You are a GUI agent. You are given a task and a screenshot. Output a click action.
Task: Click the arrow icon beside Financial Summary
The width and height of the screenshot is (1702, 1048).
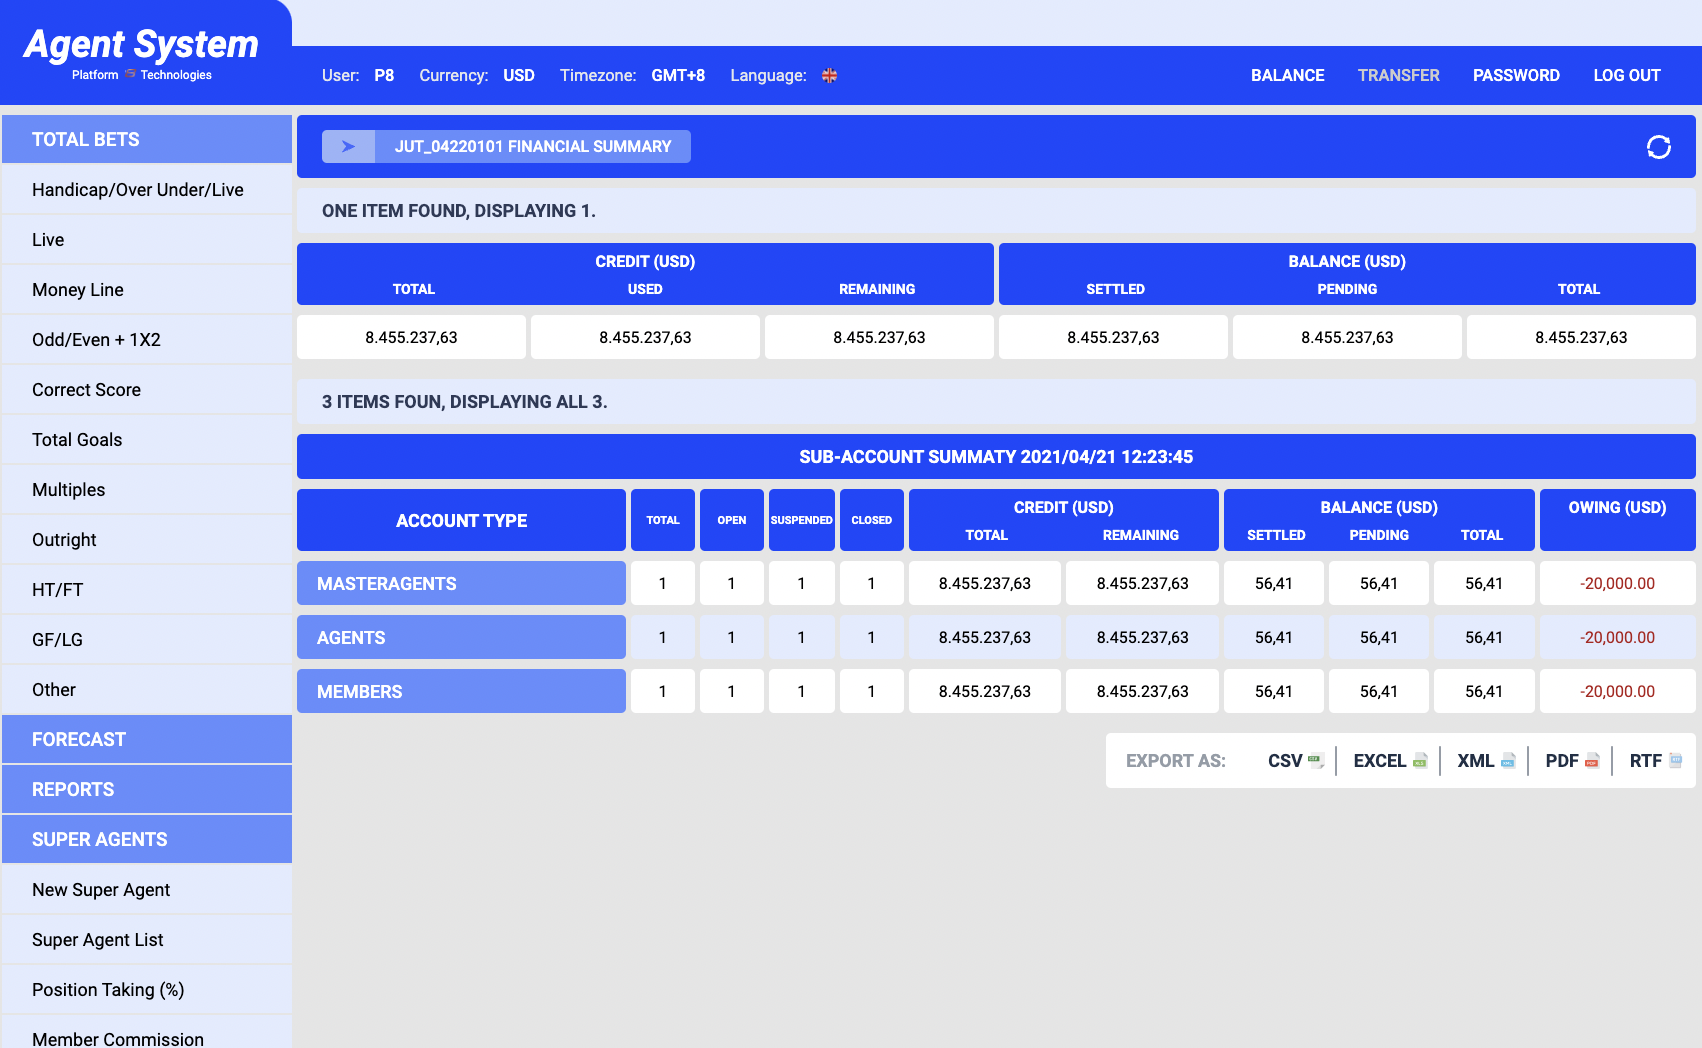click(x=348, y=147)
